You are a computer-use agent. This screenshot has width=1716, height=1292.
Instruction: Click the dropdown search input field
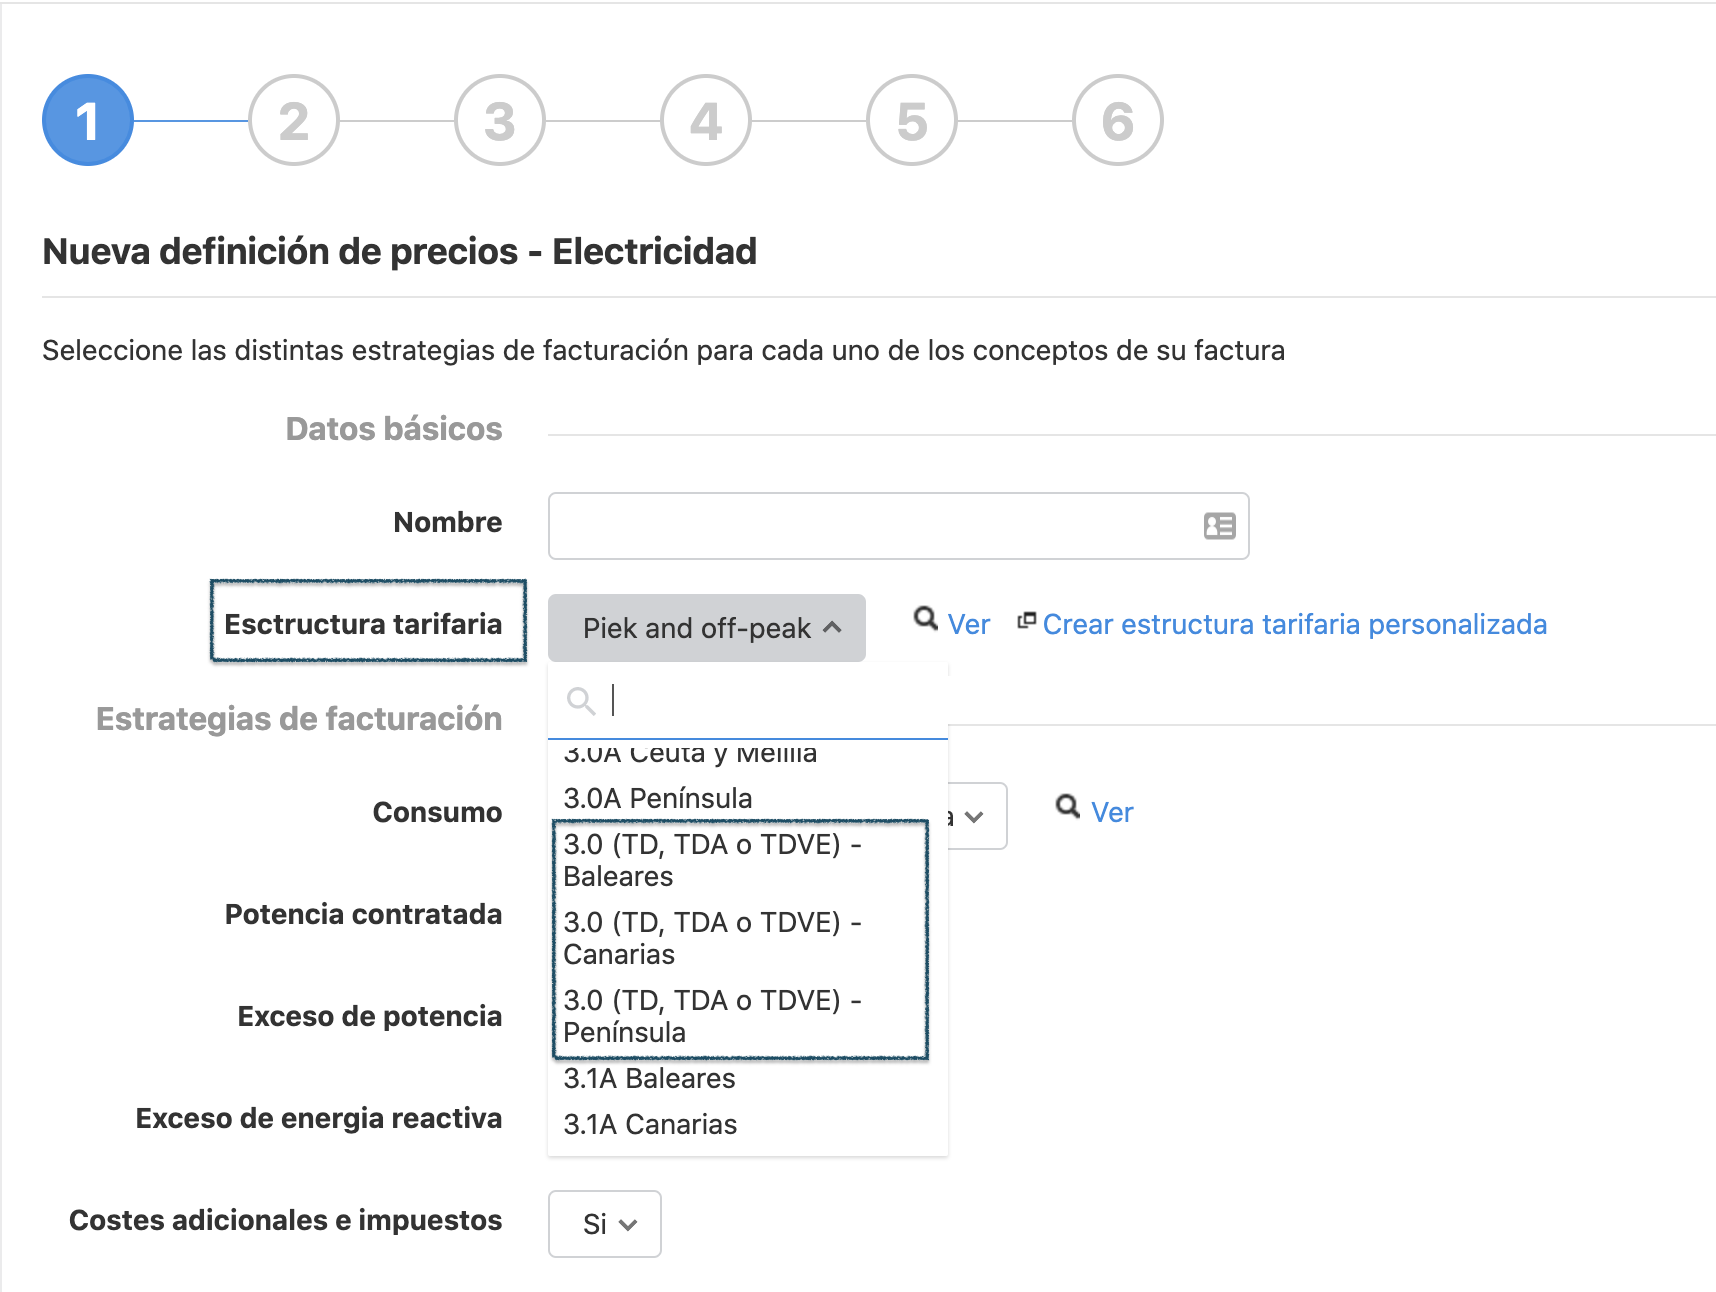[x=748, y=700]
